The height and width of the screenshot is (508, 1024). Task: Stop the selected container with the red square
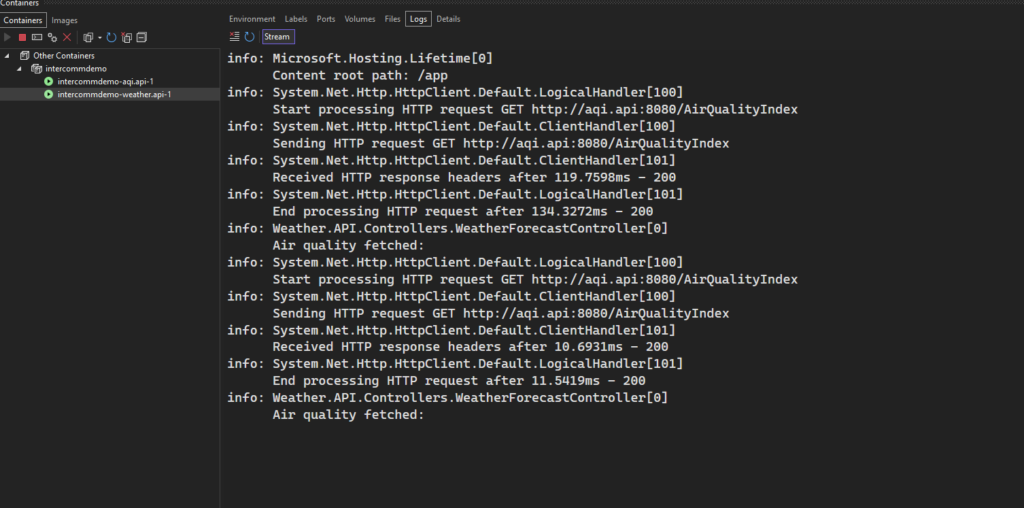22,37
